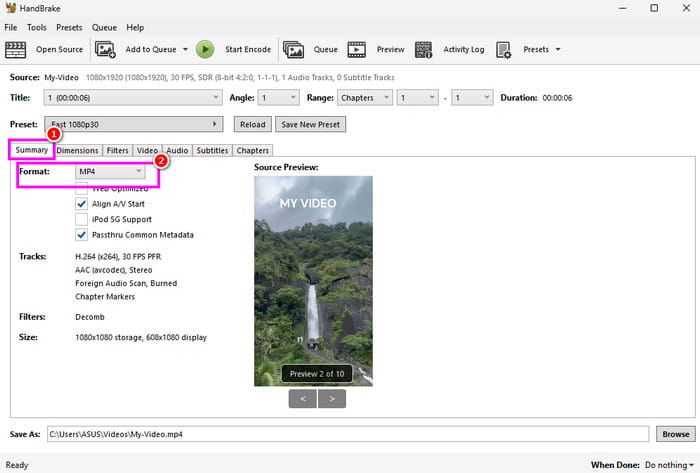Open the When Done dropdown
Viewport: 700px width, 473px height.
pos(669,465)
